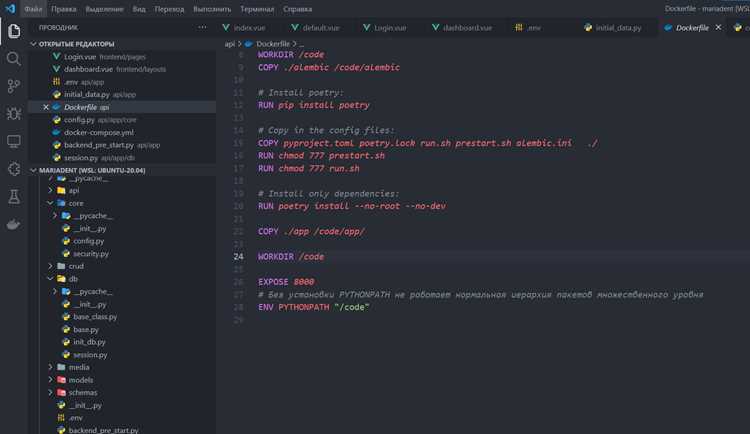
Task: Open the Run and Debug icon
Action: click(x=13, y=114)
